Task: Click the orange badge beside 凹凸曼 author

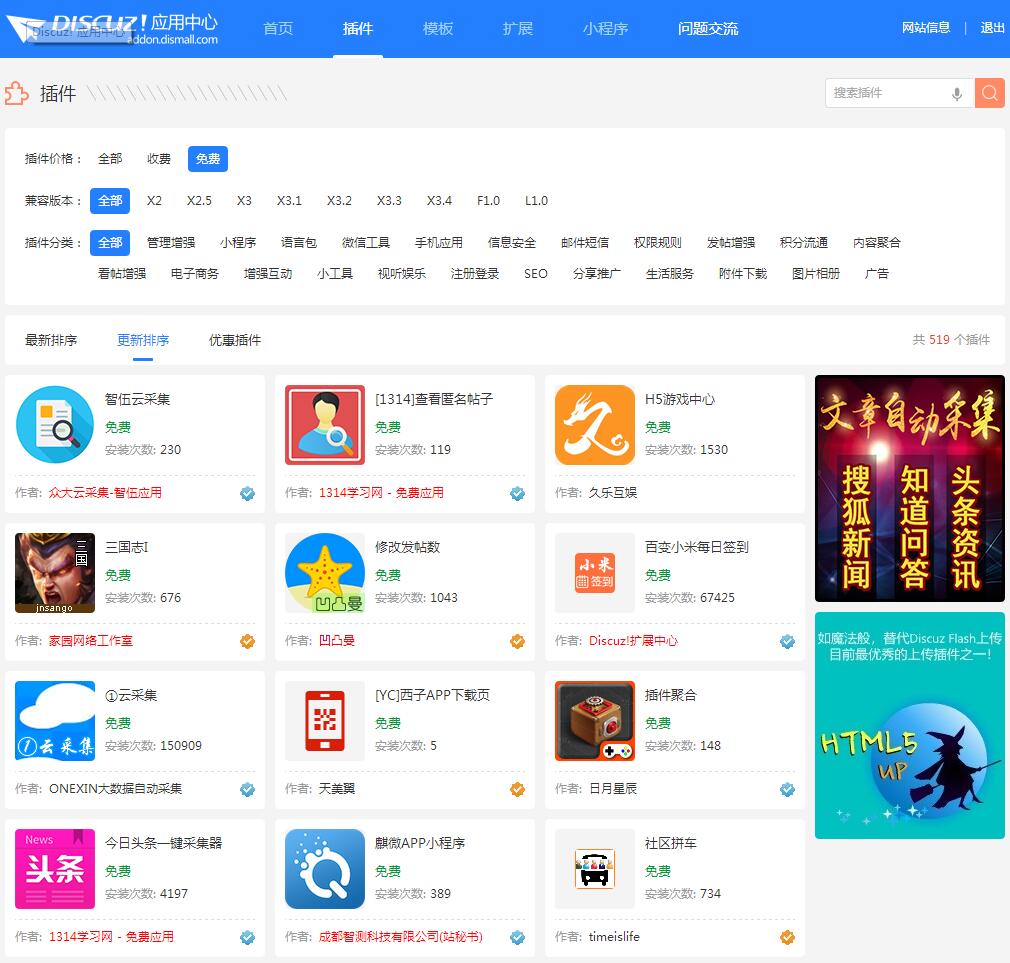Action: [517, 642]
